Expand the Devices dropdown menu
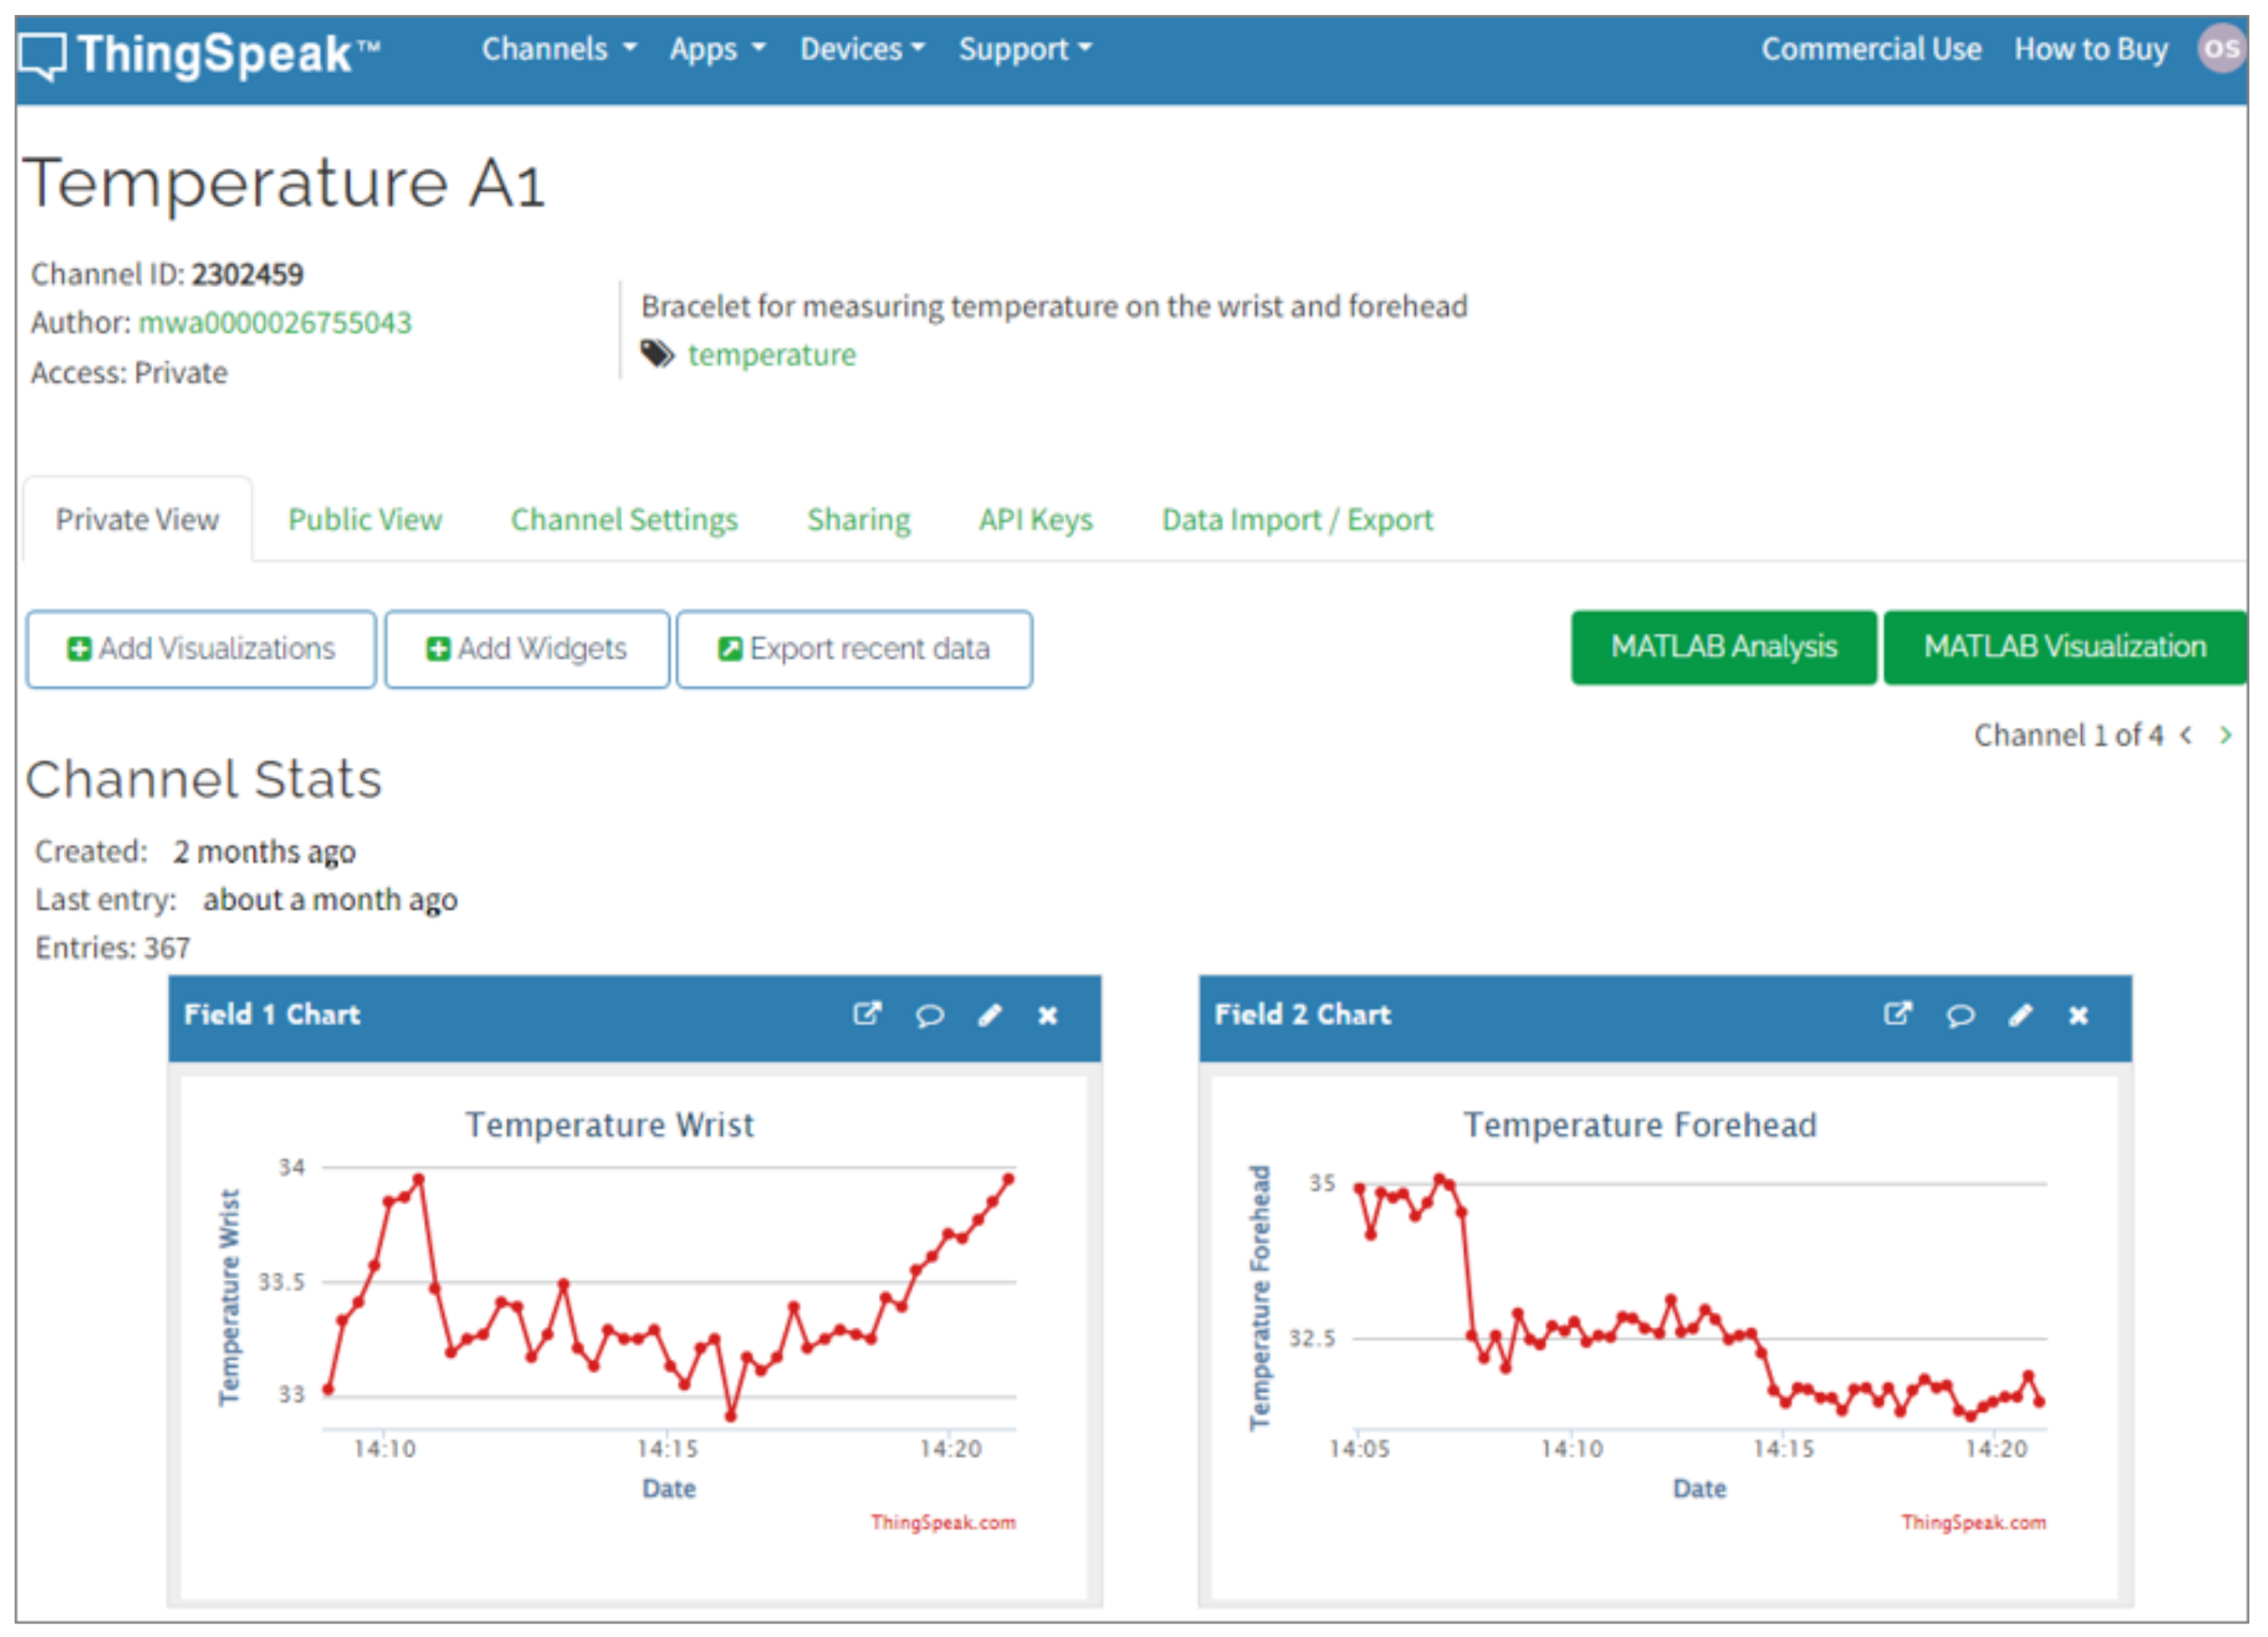The width and height of the screenshot is (2268, 1637). (x=862, y=49)
